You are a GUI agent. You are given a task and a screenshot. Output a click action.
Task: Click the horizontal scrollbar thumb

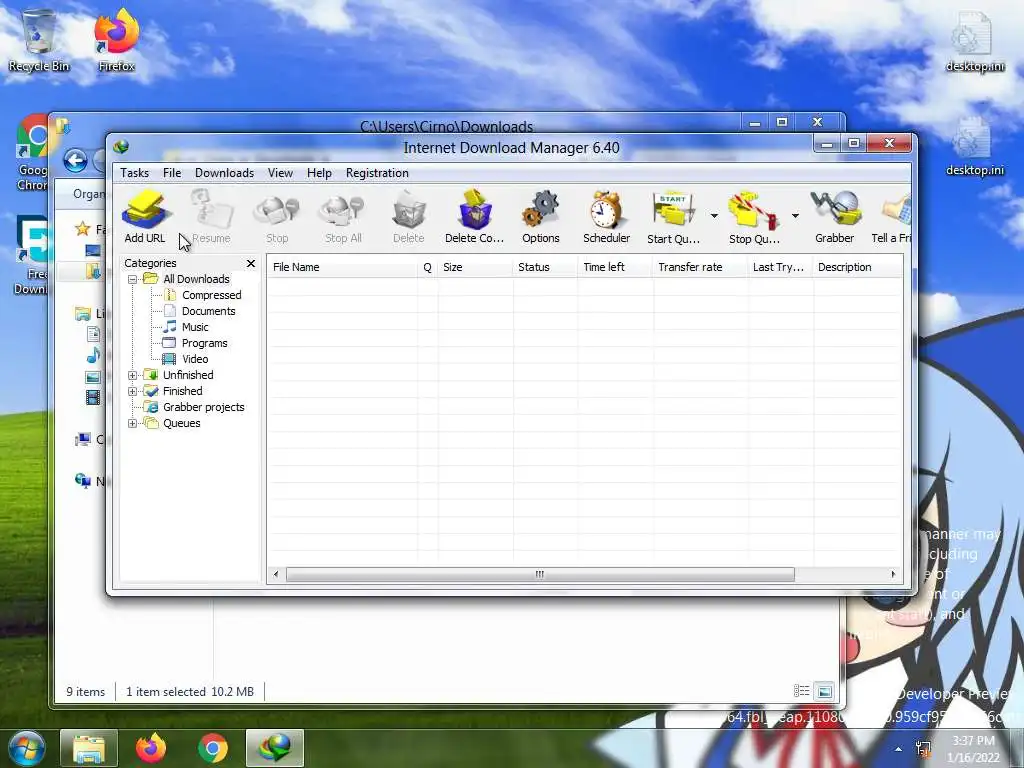pyautogui.click(x=540, y=575)
